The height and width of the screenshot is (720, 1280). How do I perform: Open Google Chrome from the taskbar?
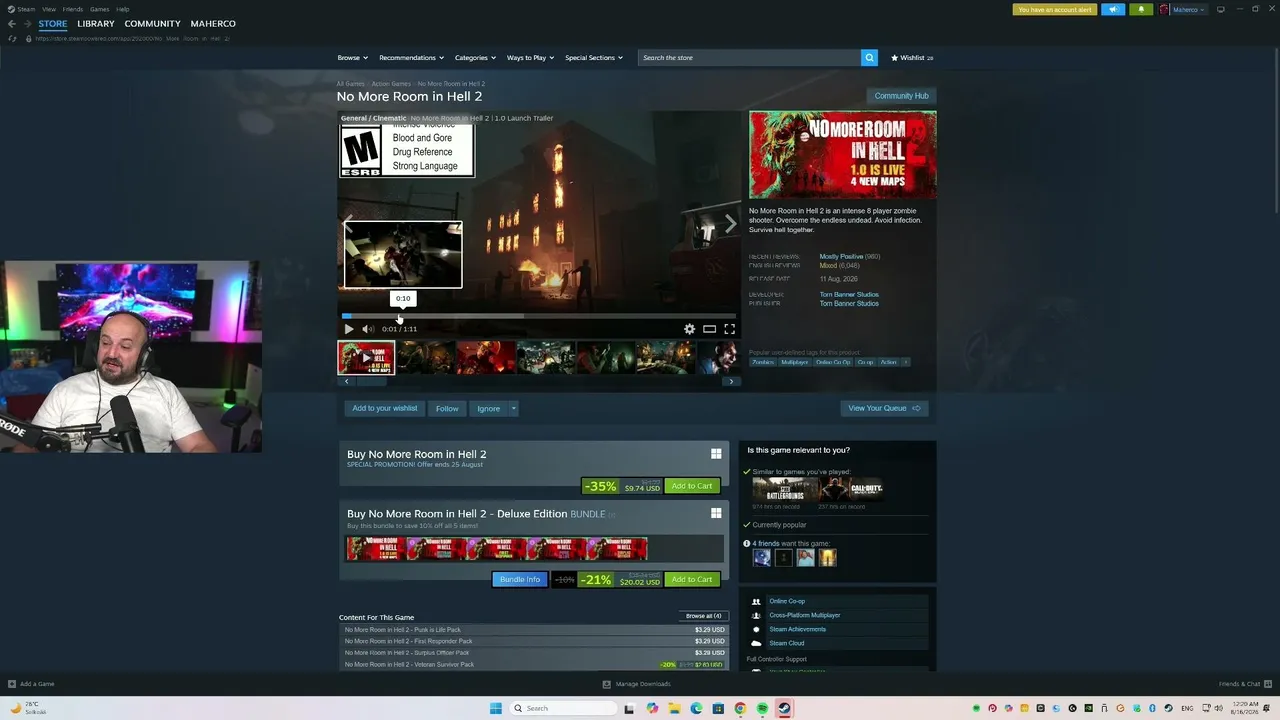(x=740, y=709)
